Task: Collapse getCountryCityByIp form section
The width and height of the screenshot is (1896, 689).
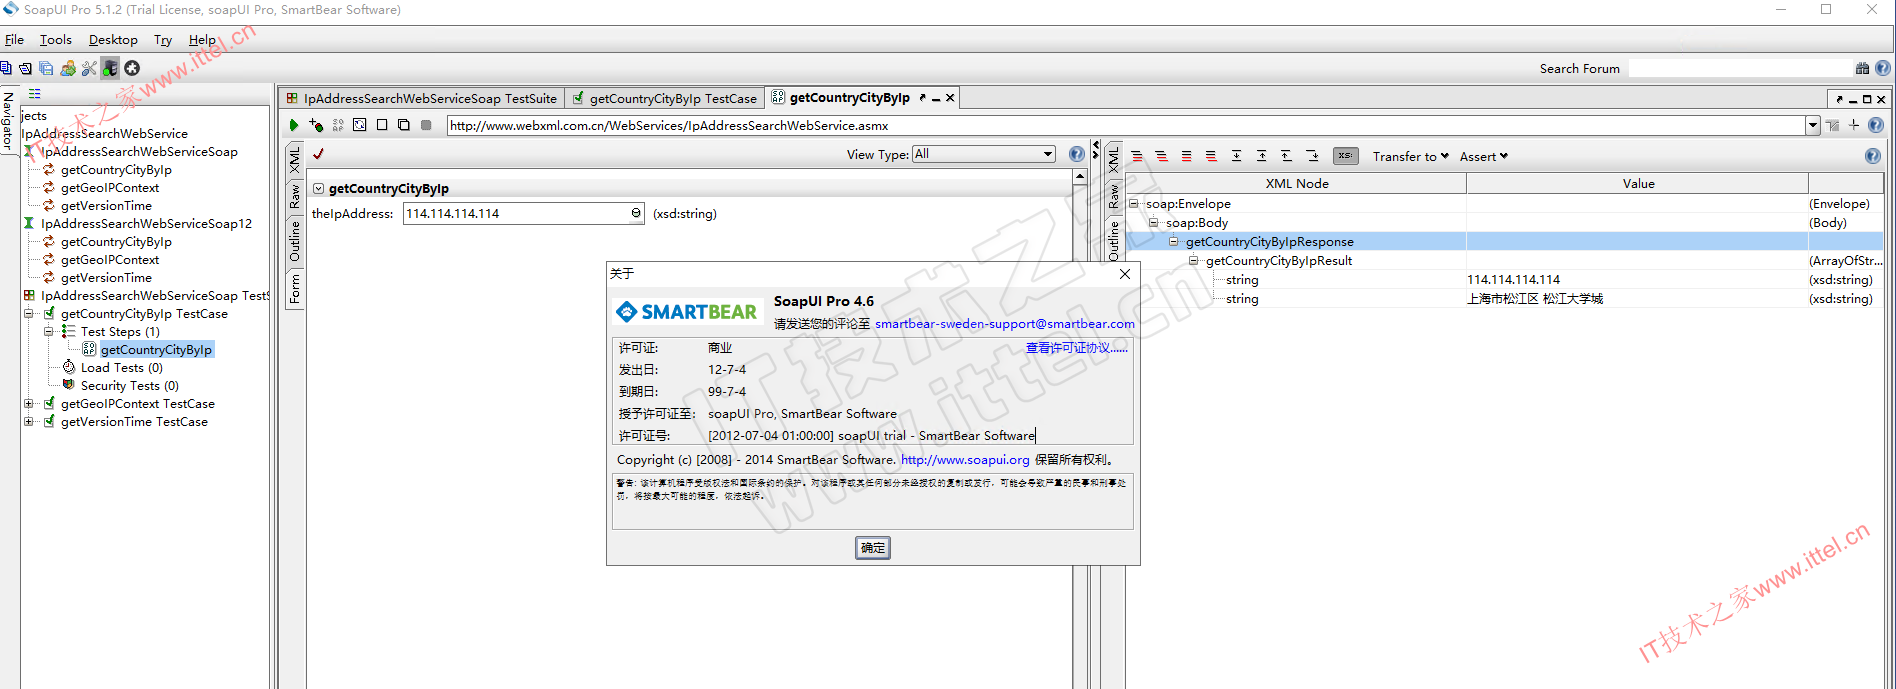Action: [x=318, y=188]
